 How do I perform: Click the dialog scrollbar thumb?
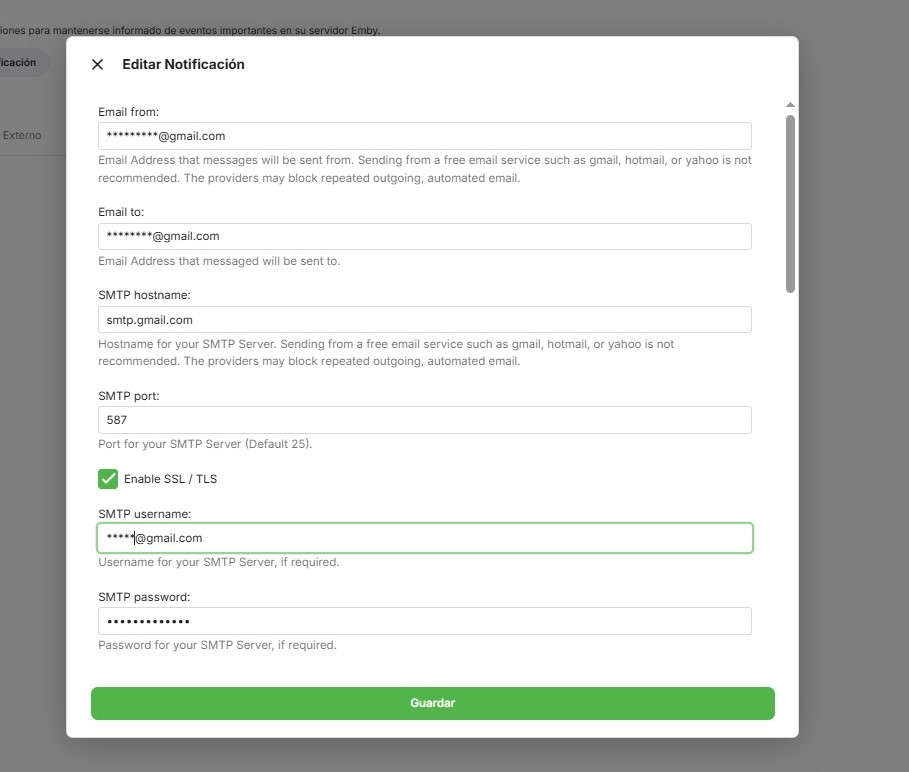pos(790,203)
